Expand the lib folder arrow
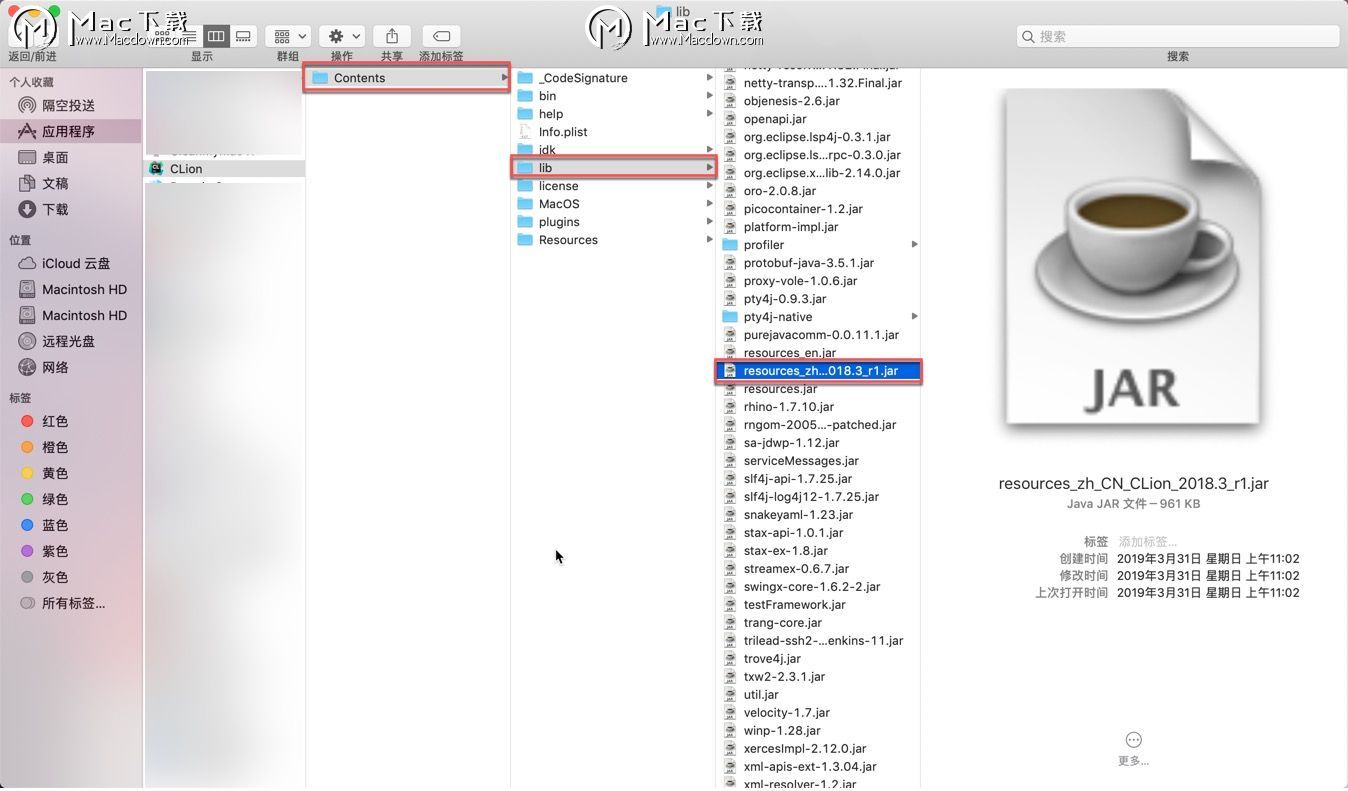Screen dimensions: 1348x791 point(709,168)
